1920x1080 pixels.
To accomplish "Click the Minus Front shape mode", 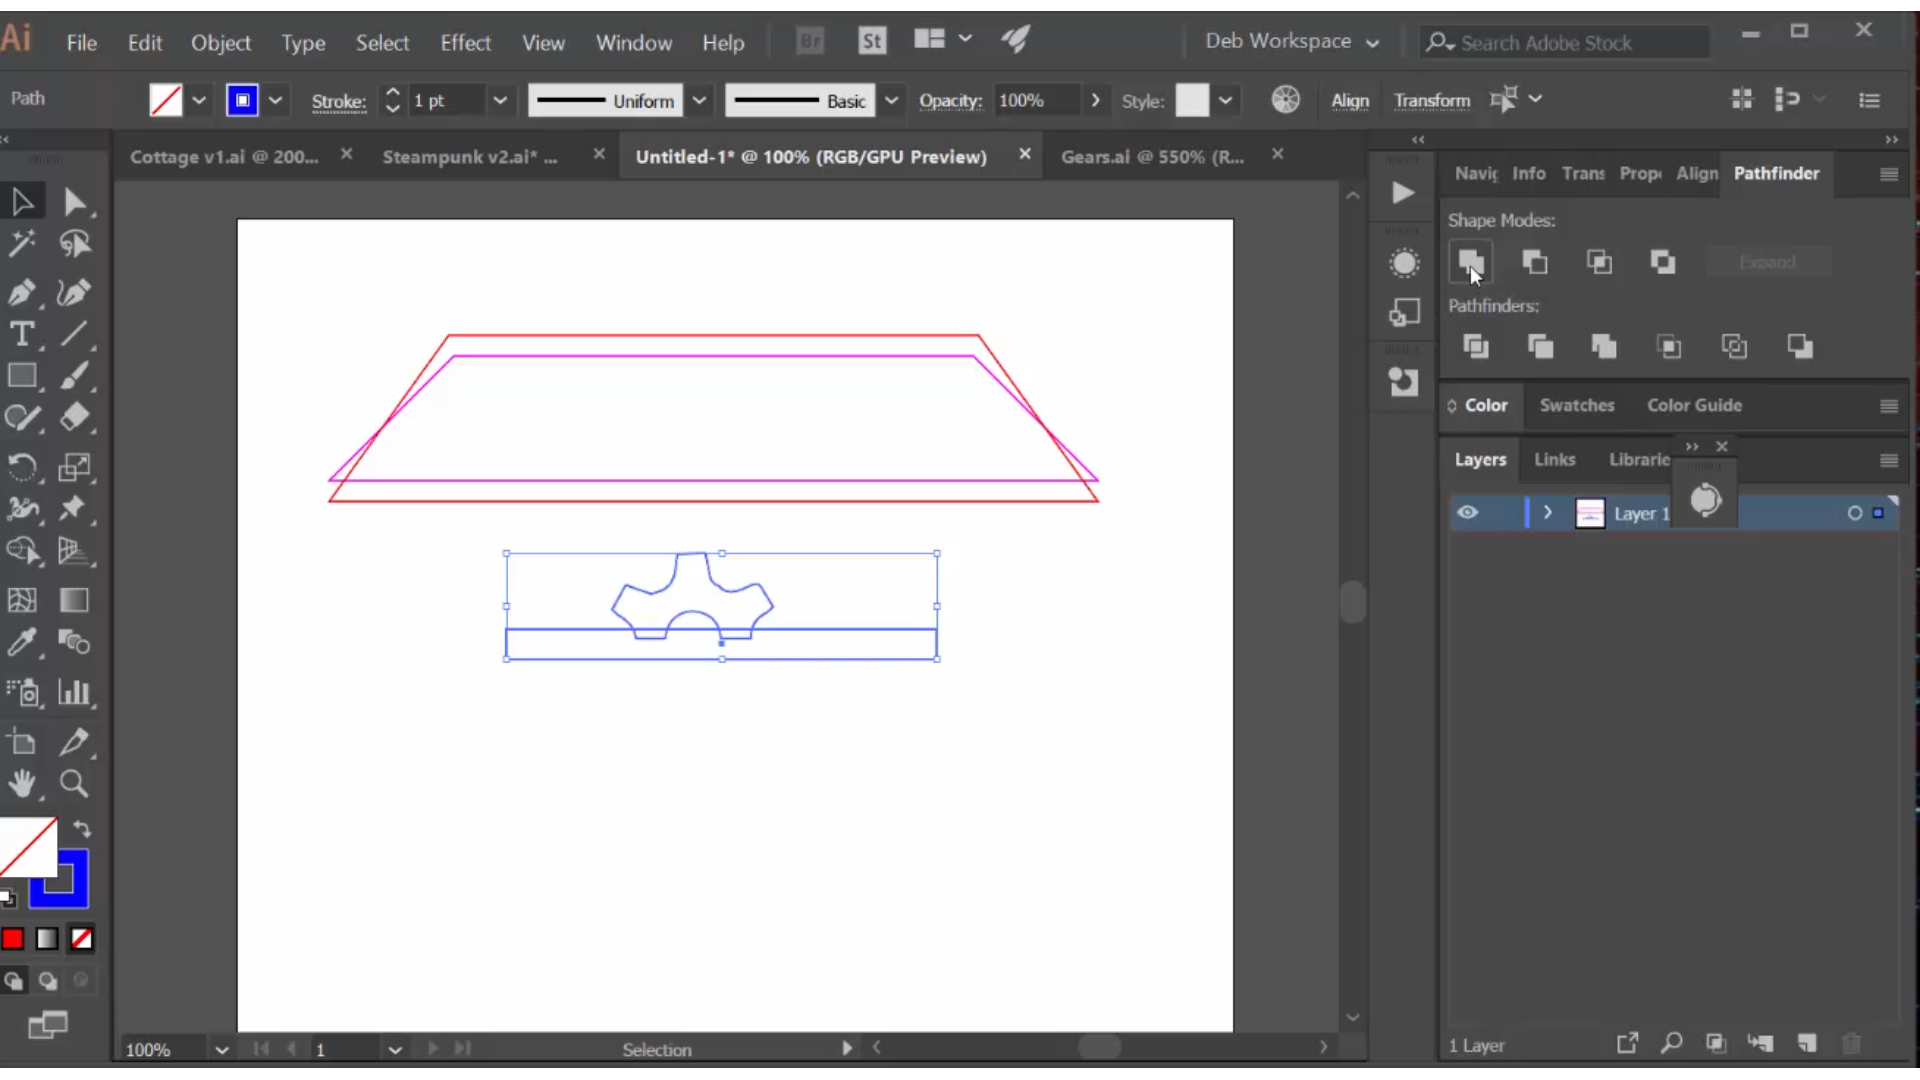I will pyautogui.click(x=1534, y=262).
